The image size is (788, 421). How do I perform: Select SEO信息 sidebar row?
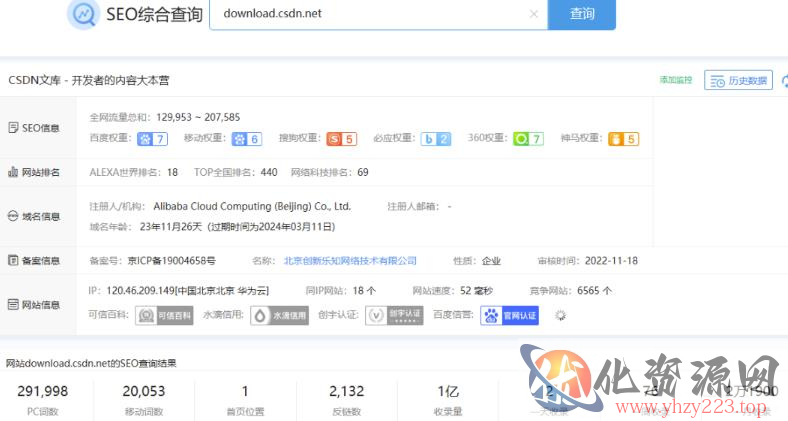[38, 128]
